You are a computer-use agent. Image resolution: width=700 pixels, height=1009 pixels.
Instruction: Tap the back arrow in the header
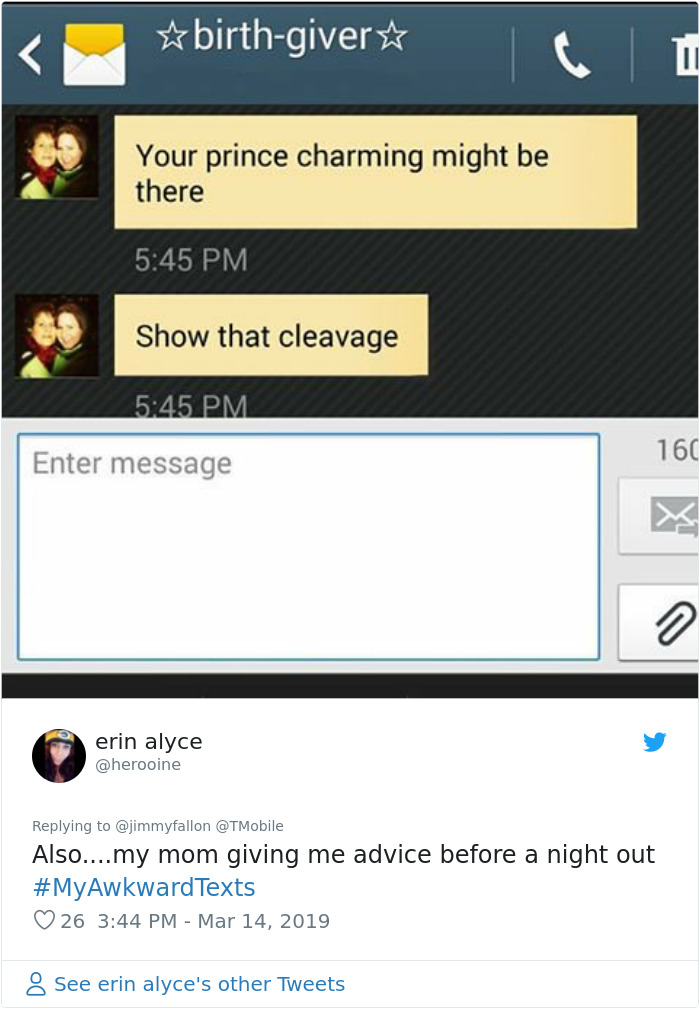click(x=30, y=54)
